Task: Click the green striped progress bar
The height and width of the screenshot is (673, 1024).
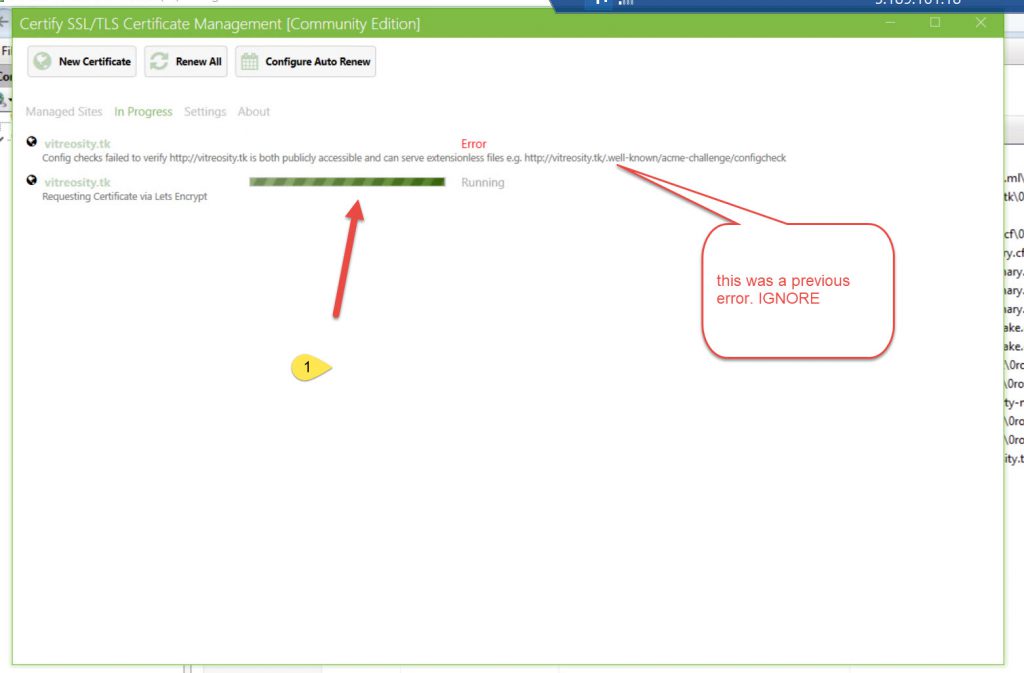Action: [x=347, y=182]
